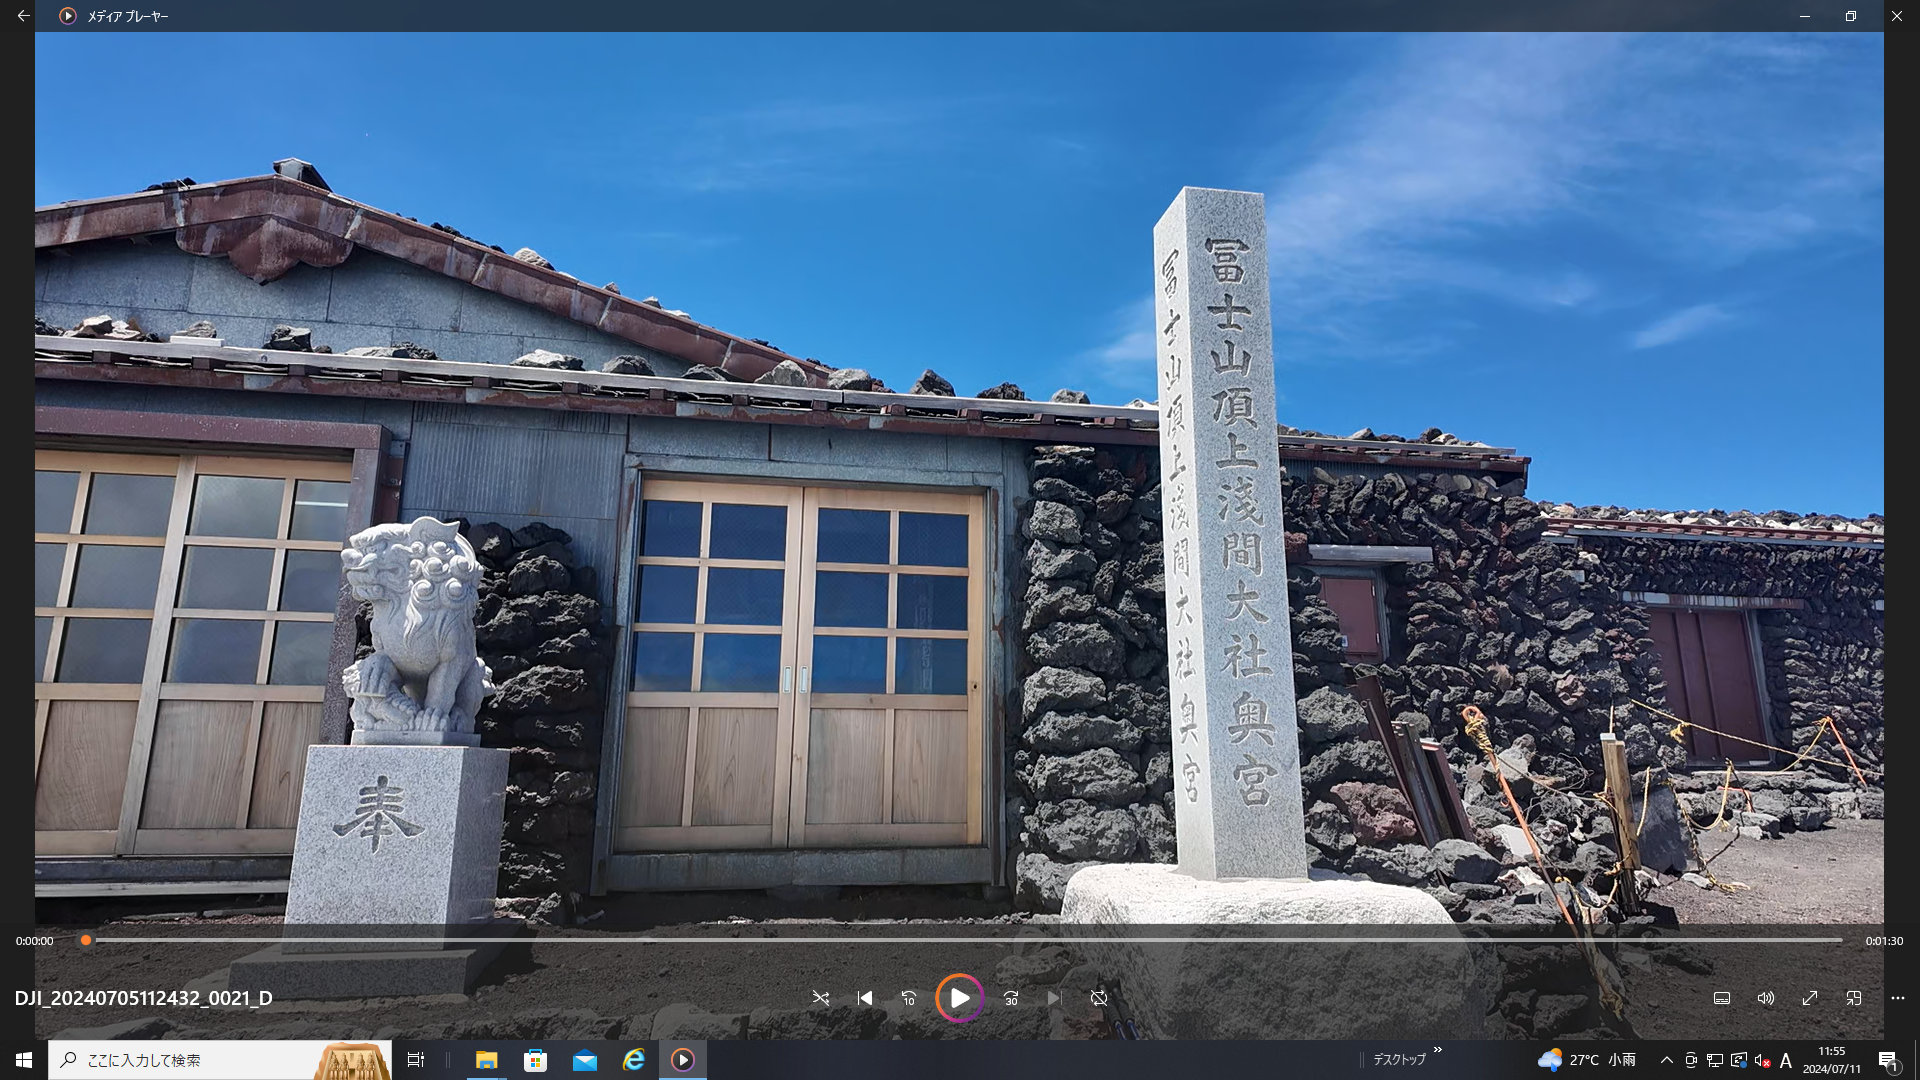Screen dimensions: 1920x1080
Task: Click the Media Player taskbar icon
Action: tap(683, 1060)
